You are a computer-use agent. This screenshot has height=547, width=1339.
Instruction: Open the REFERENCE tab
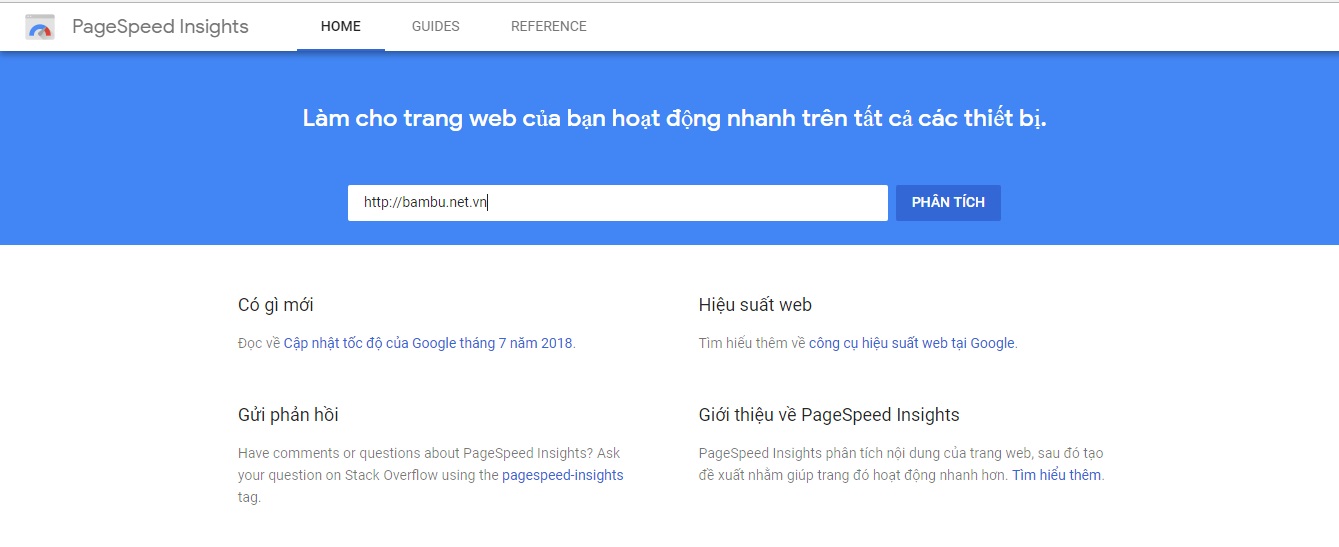(x=549, y=27)
